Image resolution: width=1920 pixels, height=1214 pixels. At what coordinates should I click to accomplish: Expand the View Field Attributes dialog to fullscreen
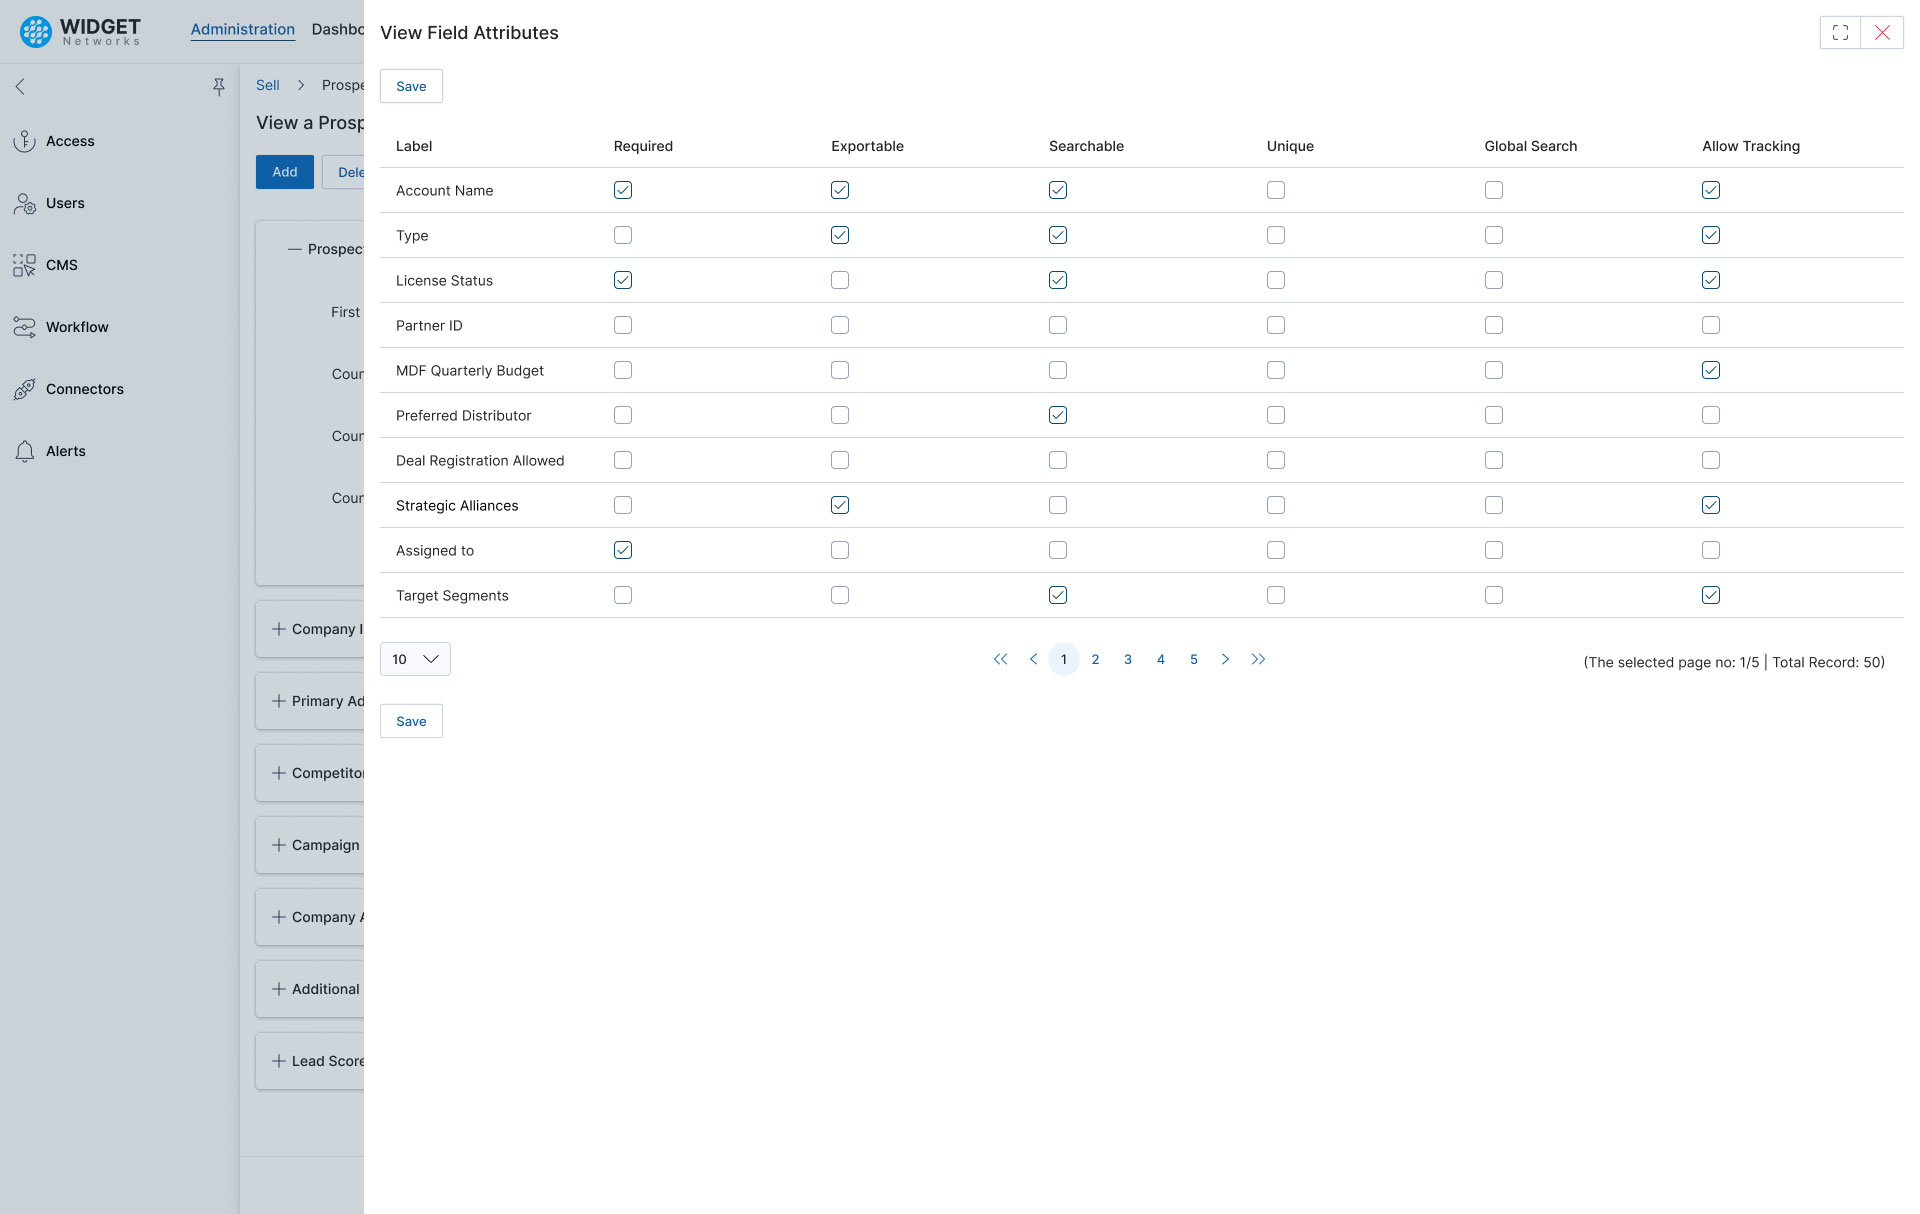coord(1840,32)
